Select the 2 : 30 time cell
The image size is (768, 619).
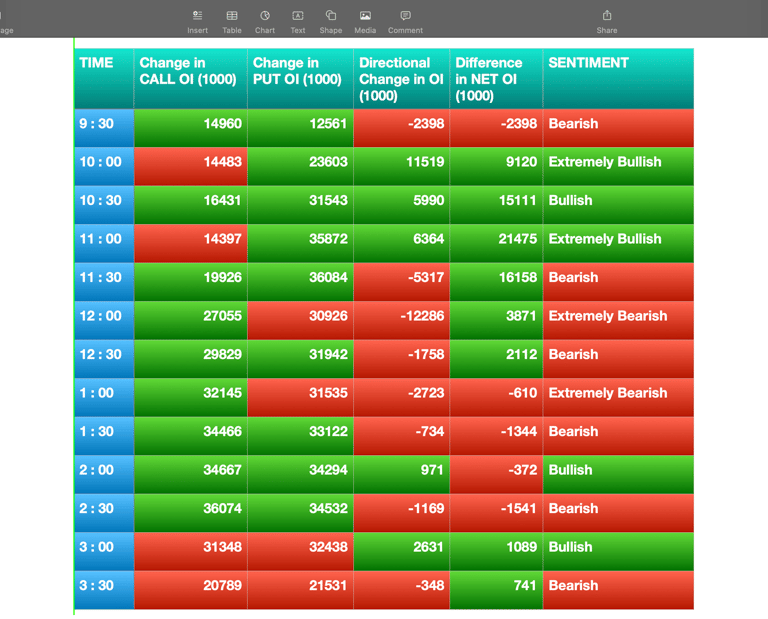pyautogui.click(x=104, y=513)
